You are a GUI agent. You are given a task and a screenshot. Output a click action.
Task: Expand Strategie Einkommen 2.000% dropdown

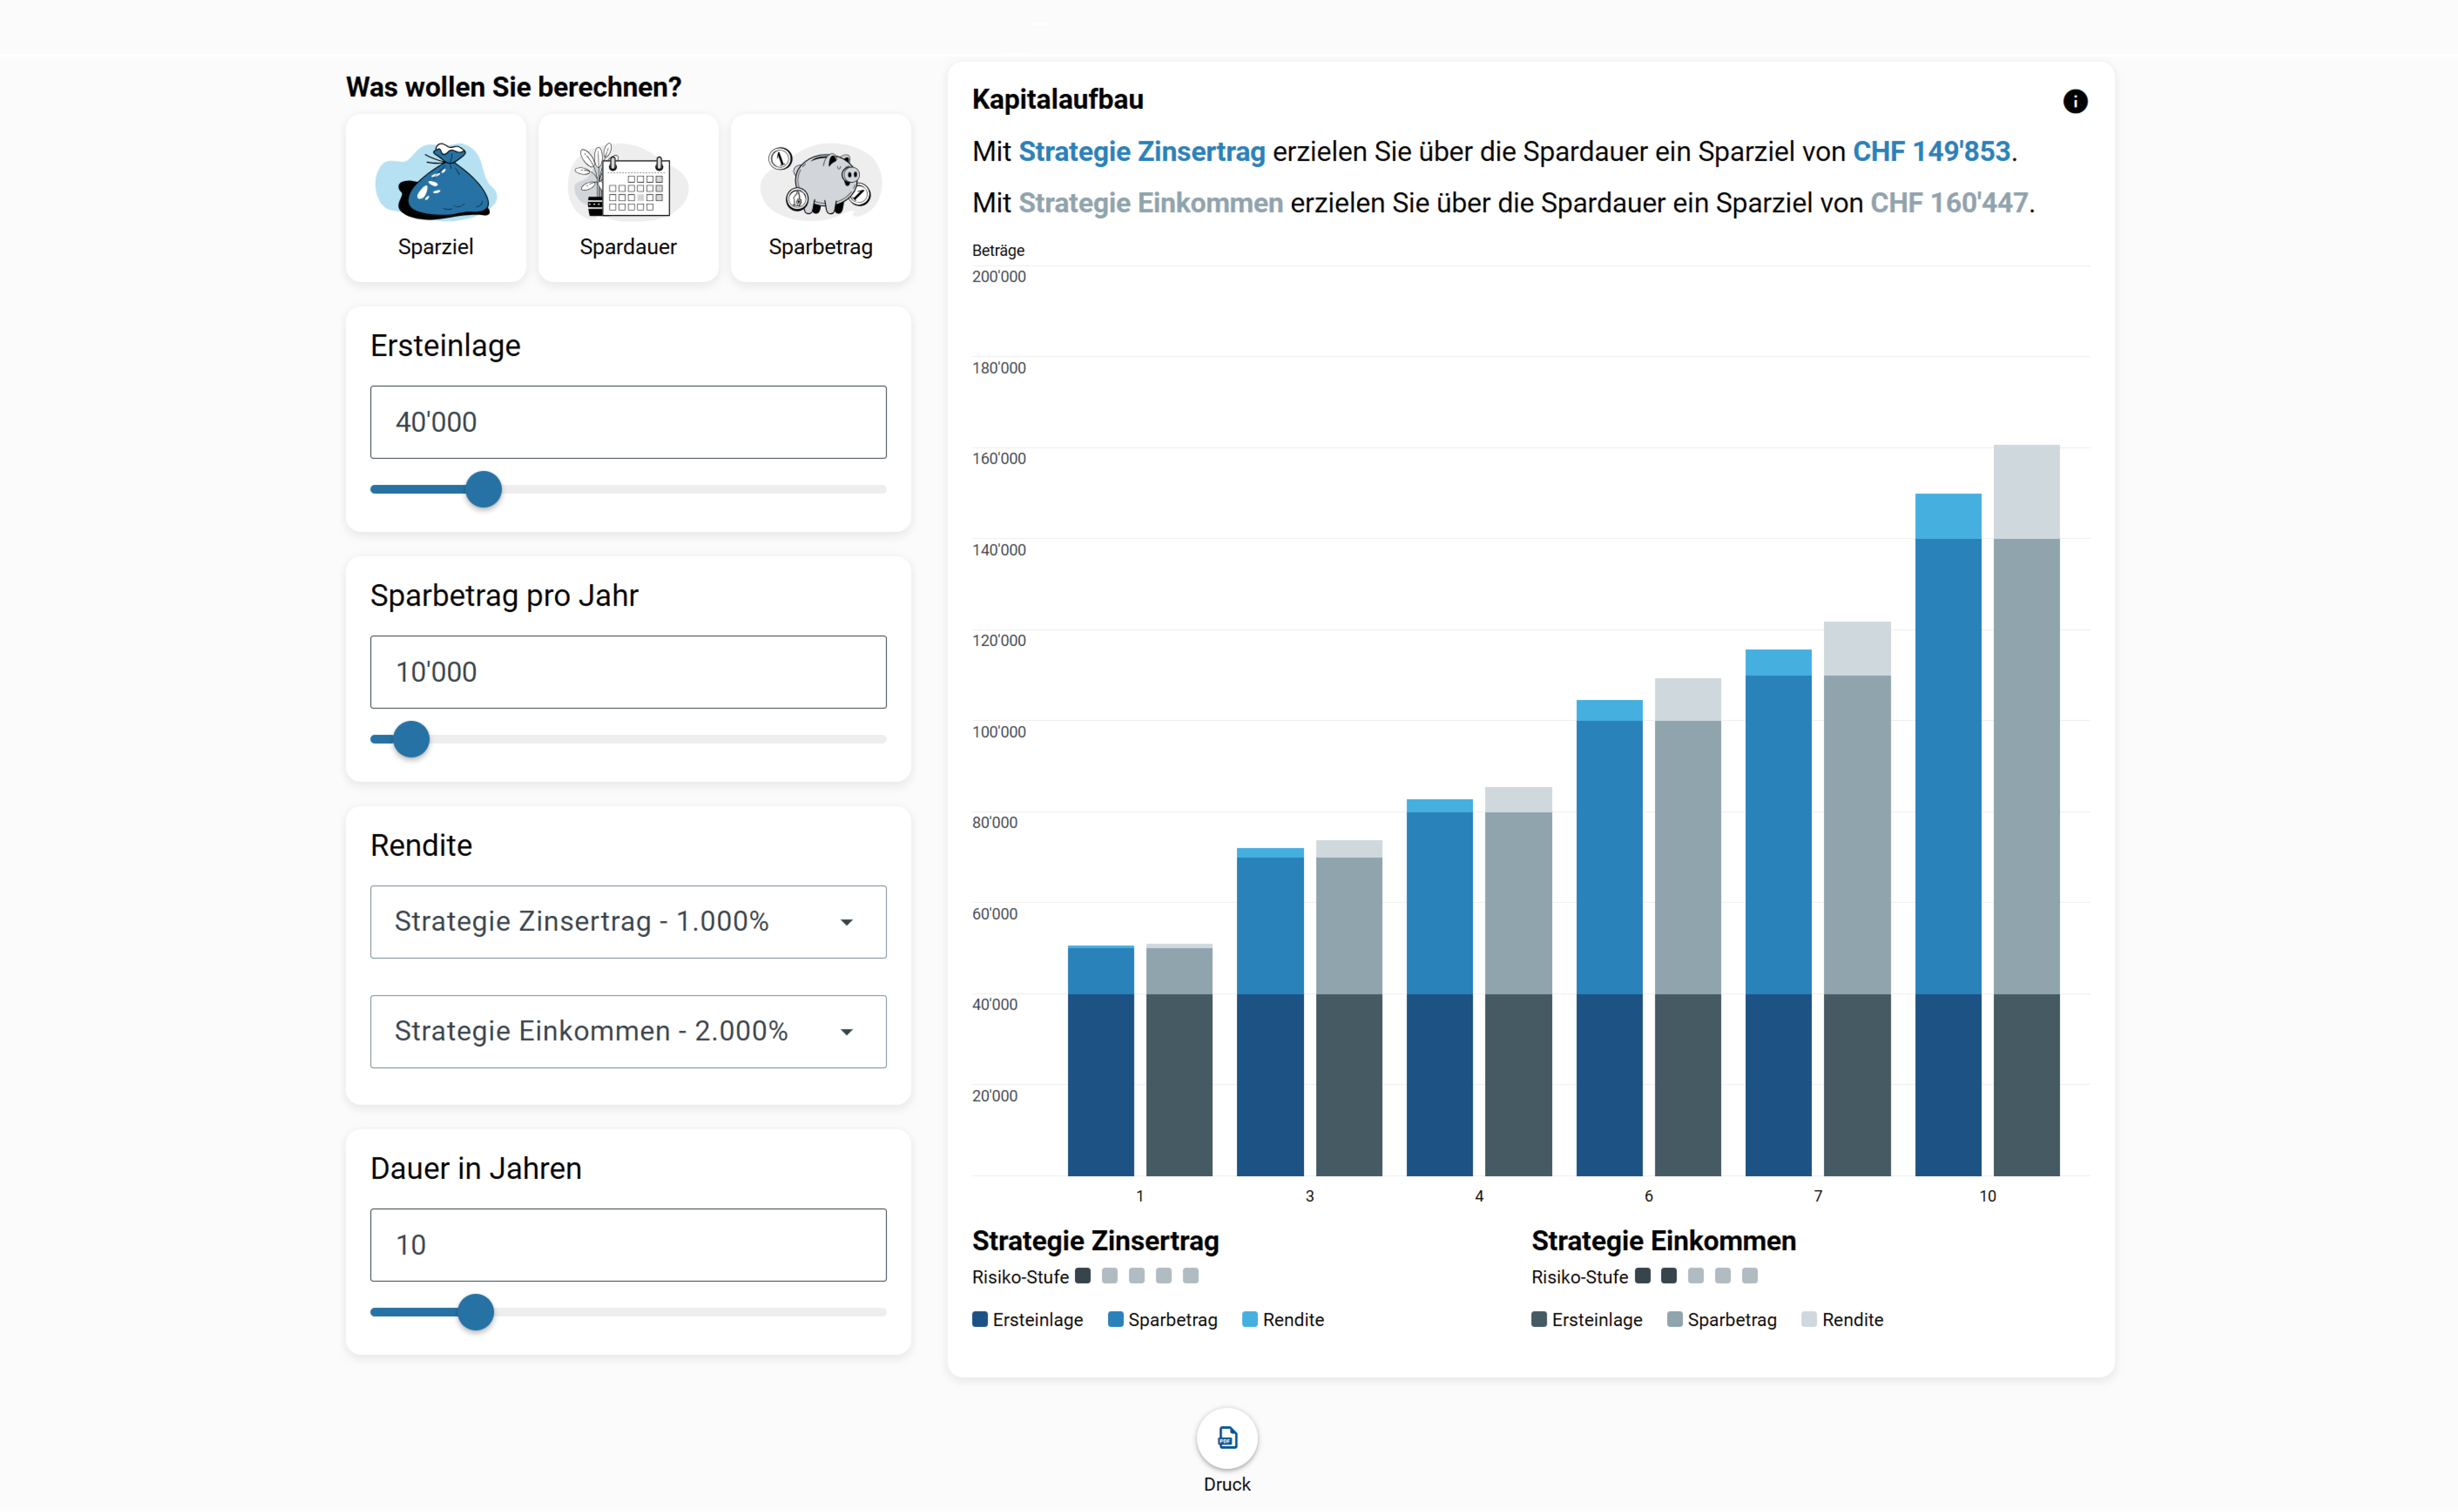pos(628,1031)
